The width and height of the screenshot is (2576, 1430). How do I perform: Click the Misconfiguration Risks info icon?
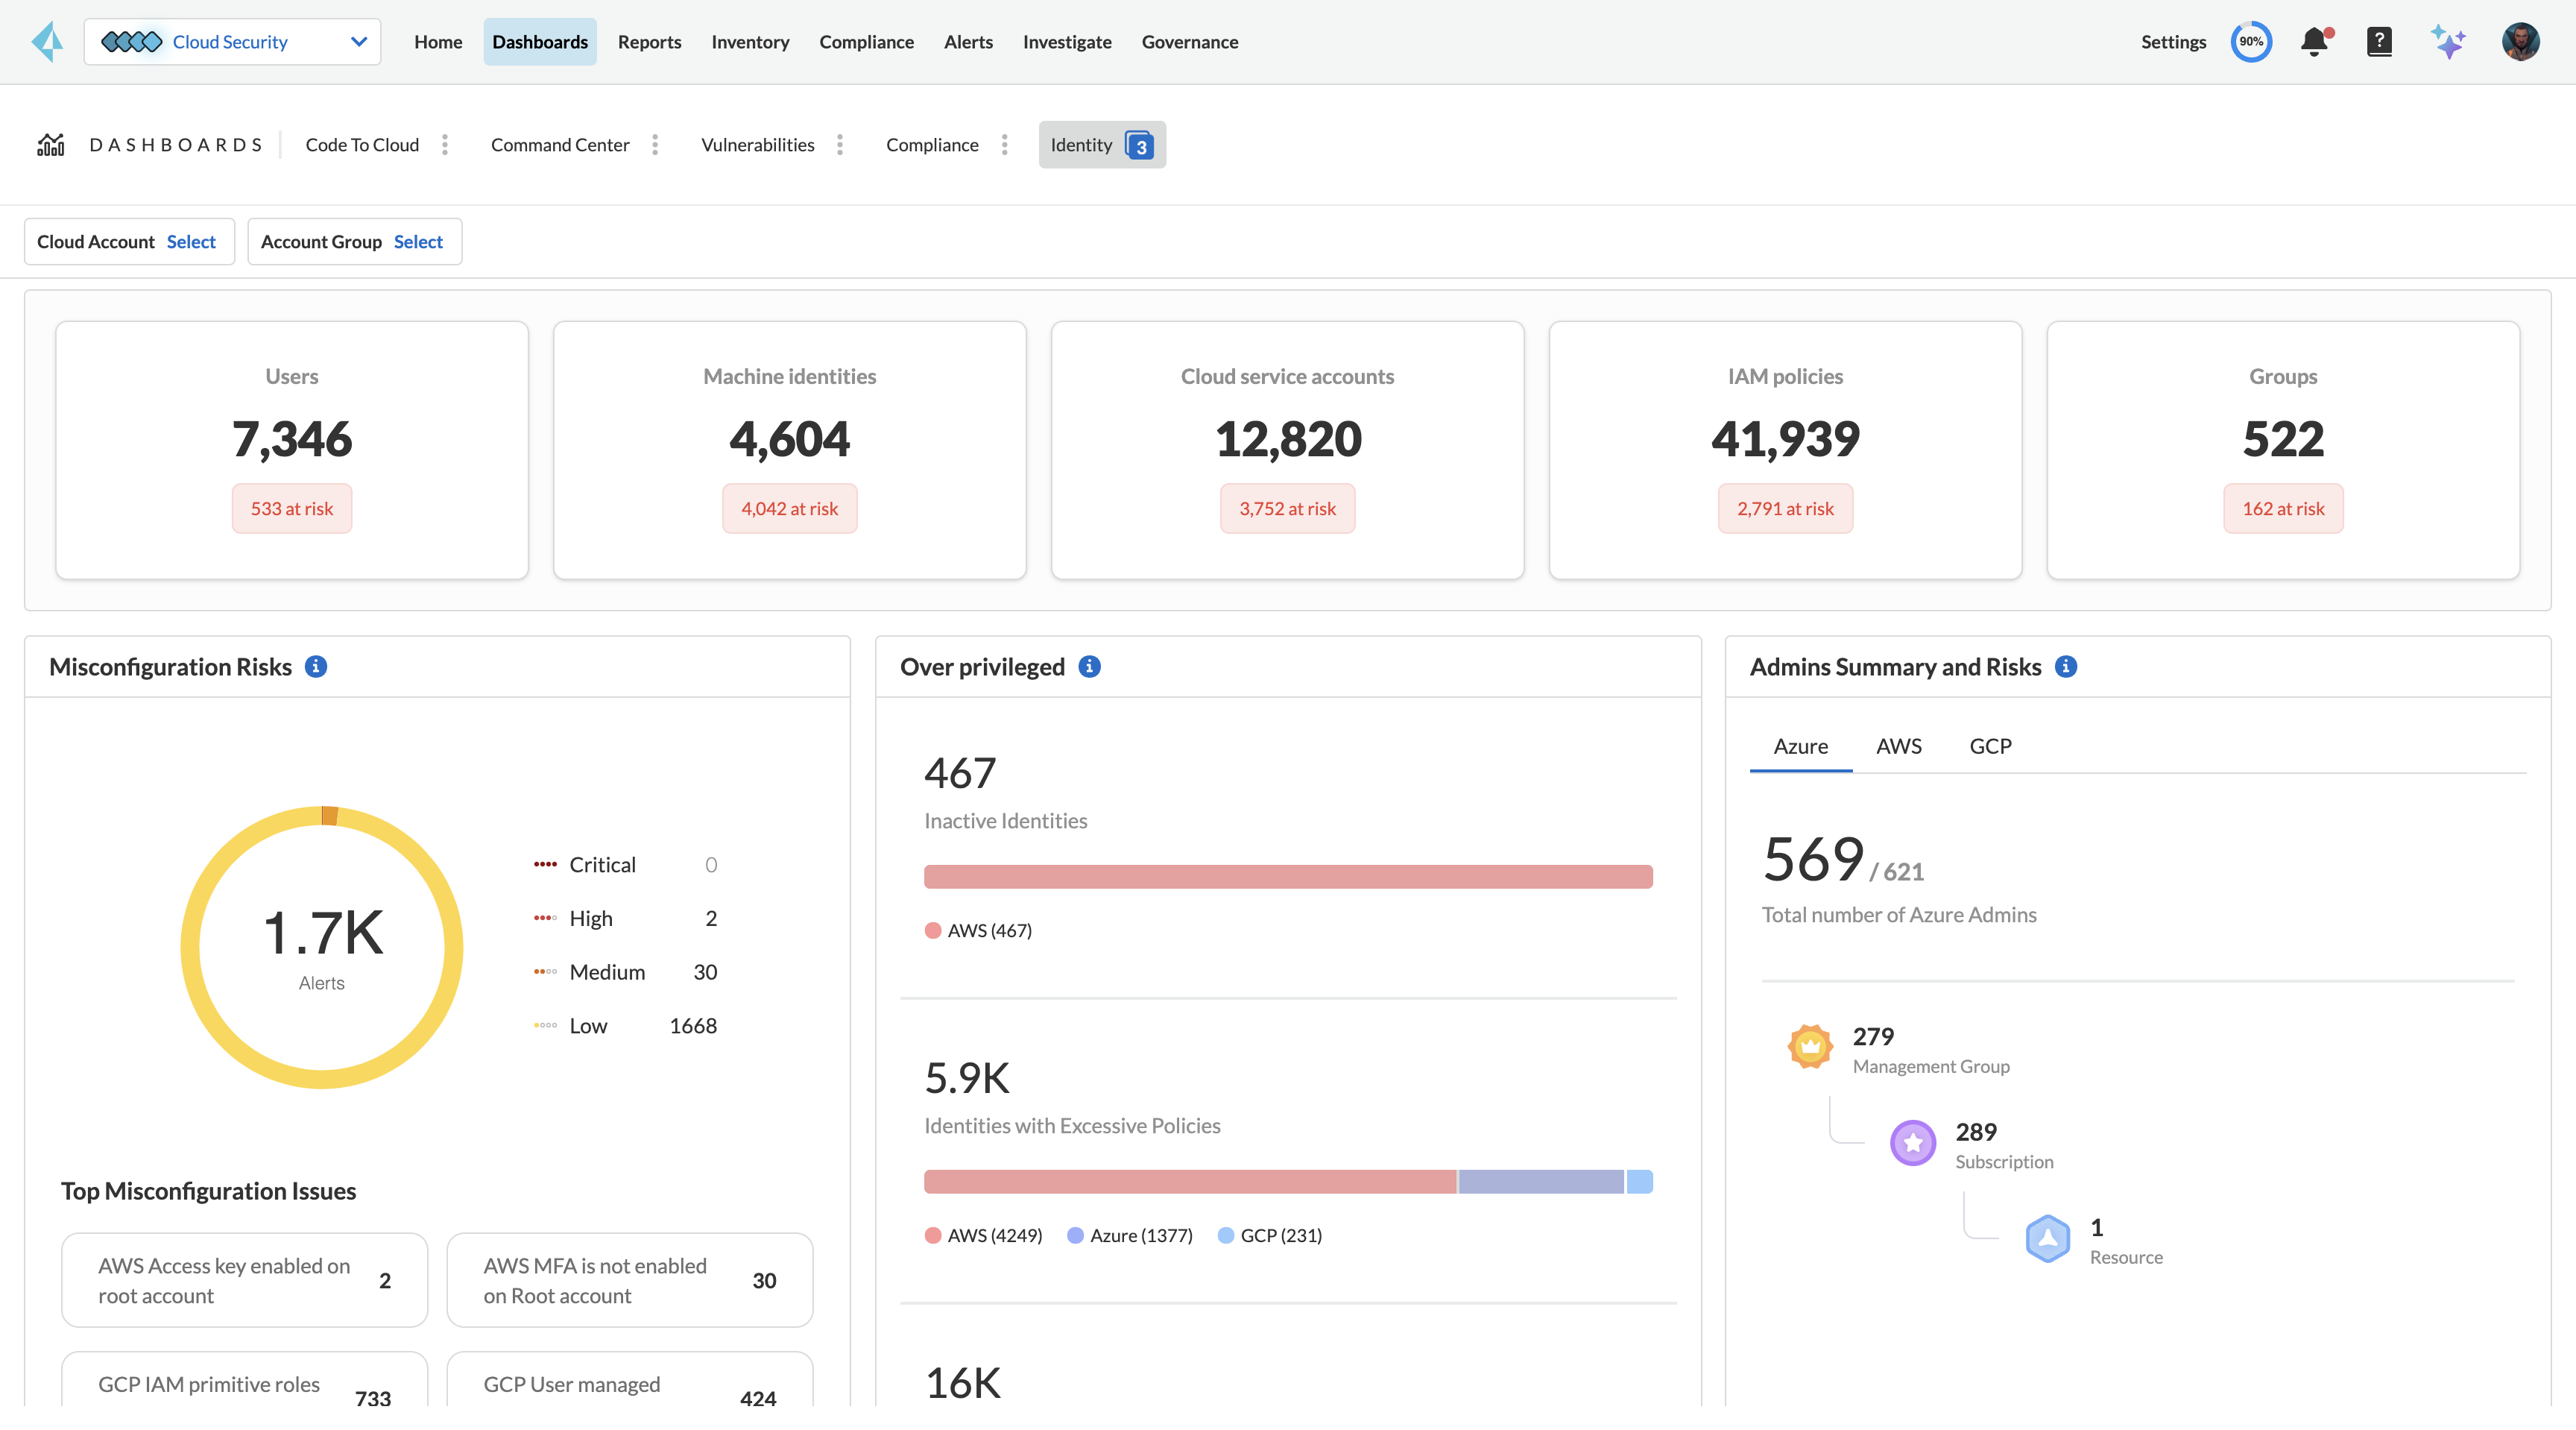317,666
